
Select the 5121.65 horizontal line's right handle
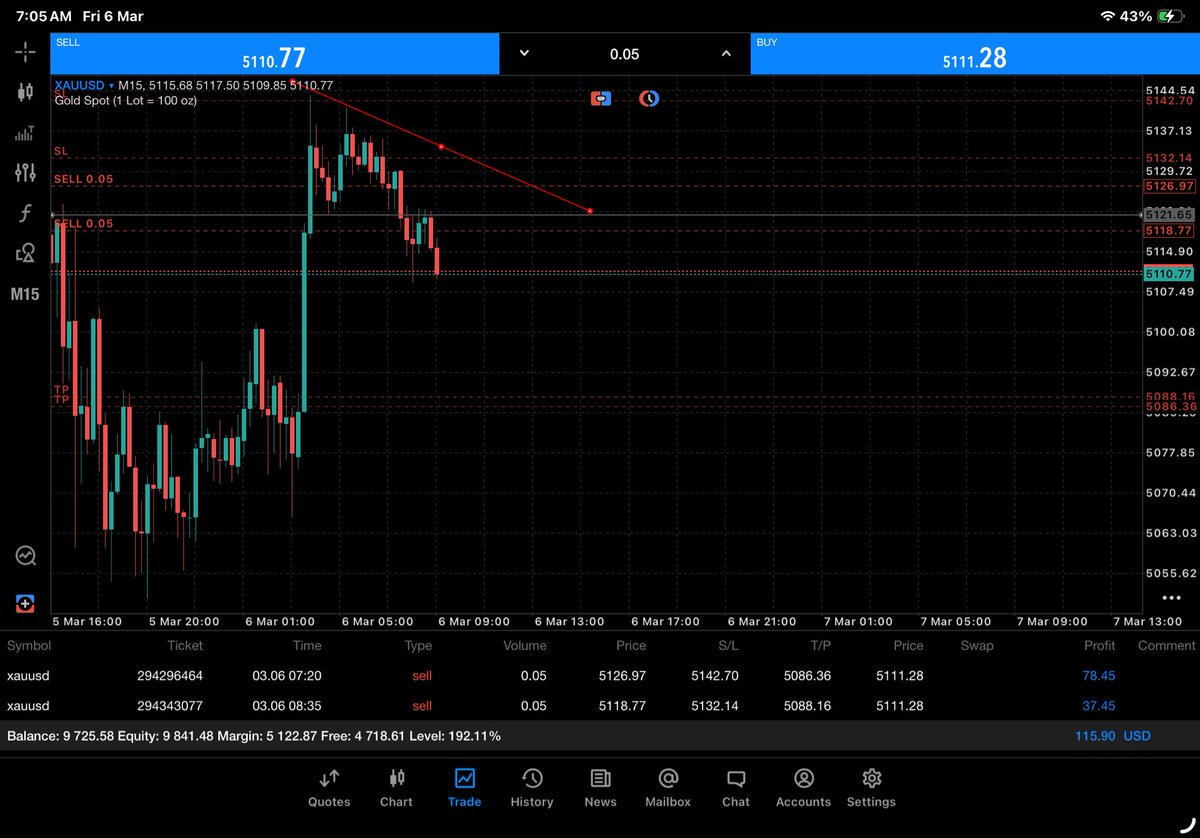(1142, 215)
